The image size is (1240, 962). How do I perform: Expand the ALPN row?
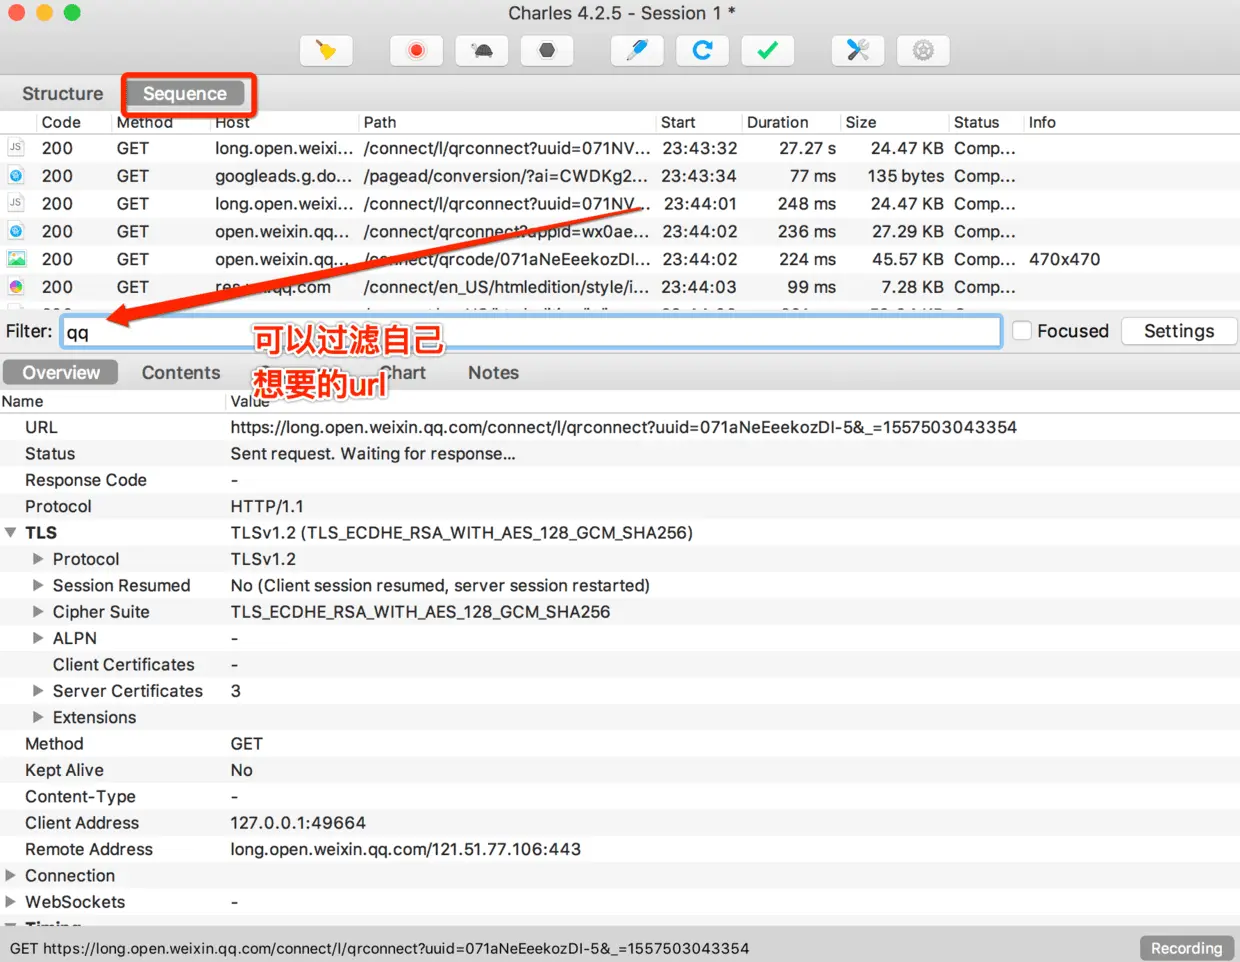38,638
